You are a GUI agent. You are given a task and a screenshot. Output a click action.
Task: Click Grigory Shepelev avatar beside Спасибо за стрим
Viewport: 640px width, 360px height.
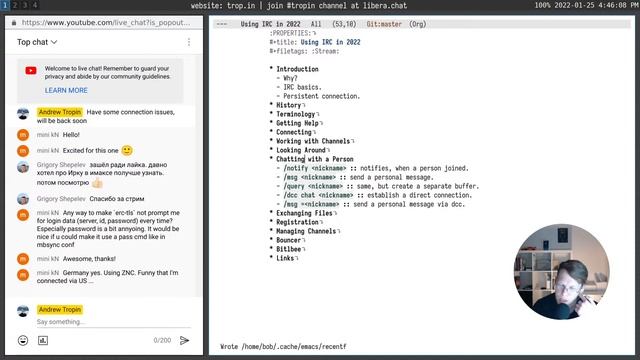(x=23, y=199)
